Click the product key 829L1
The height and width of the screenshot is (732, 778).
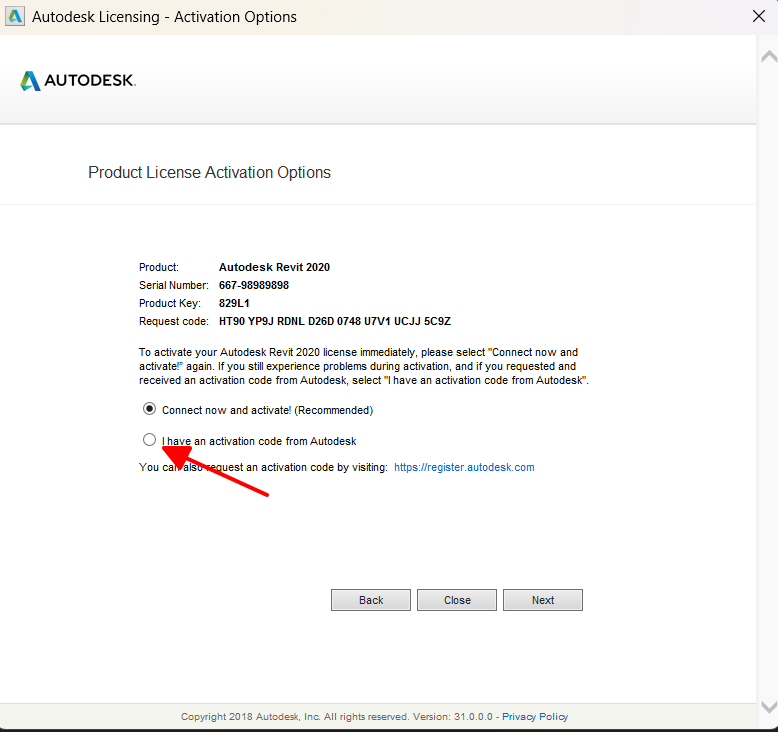point(234,303)
